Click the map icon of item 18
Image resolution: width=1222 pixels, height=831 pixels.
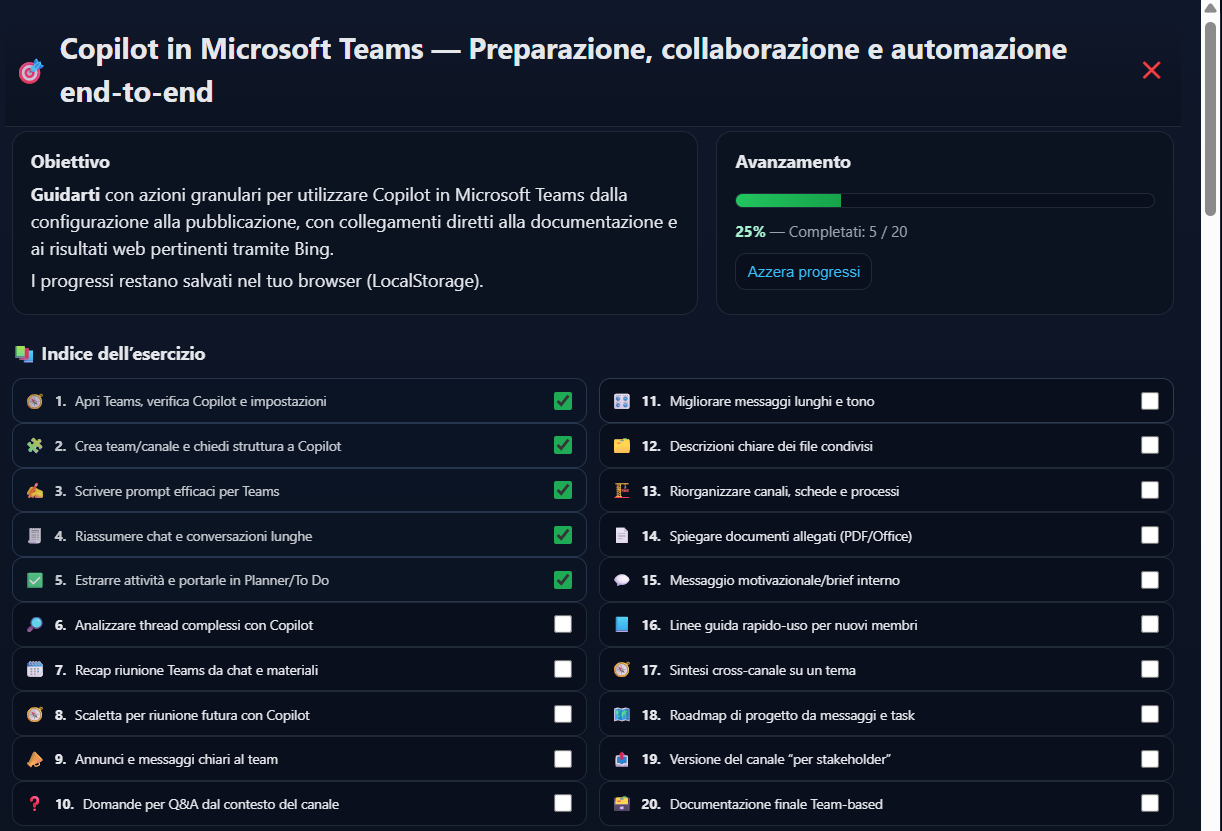pyautogui.click(x=622, y=715)
